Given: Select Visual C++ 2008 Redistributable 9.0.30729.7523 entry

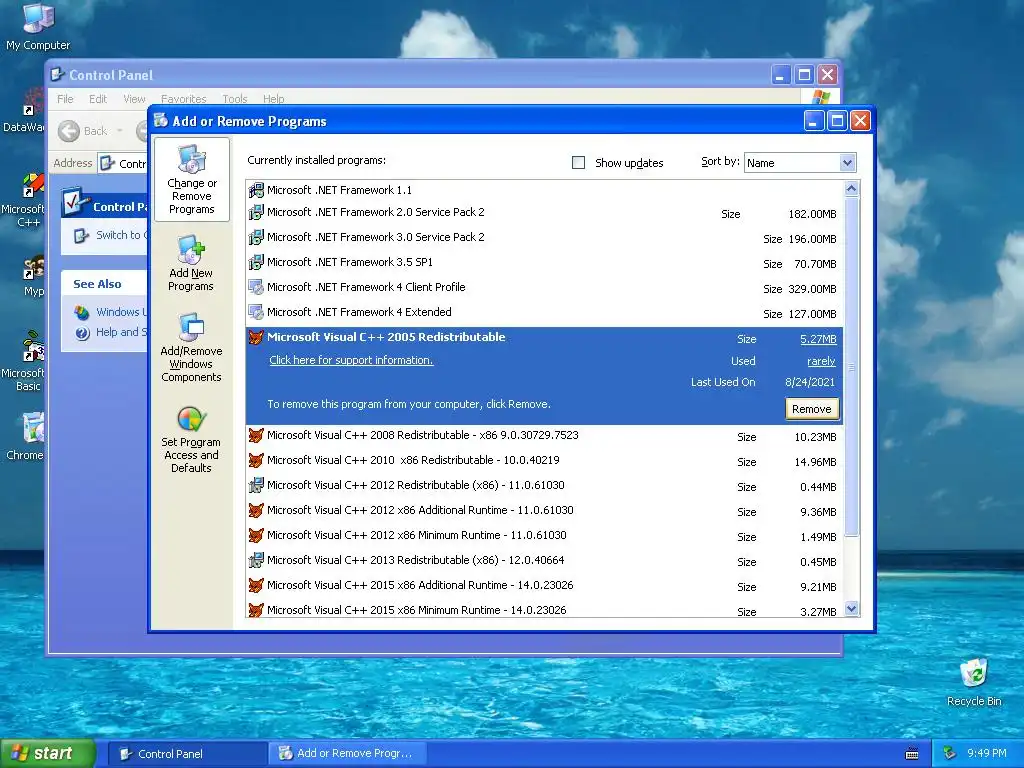Looking at the screenshot, I should click(x=545, y=436).
